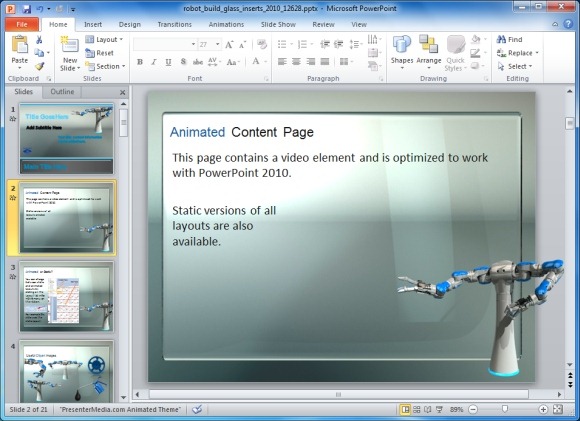
Task: Toggle text Shadow formatting
Action: (183, 62)
